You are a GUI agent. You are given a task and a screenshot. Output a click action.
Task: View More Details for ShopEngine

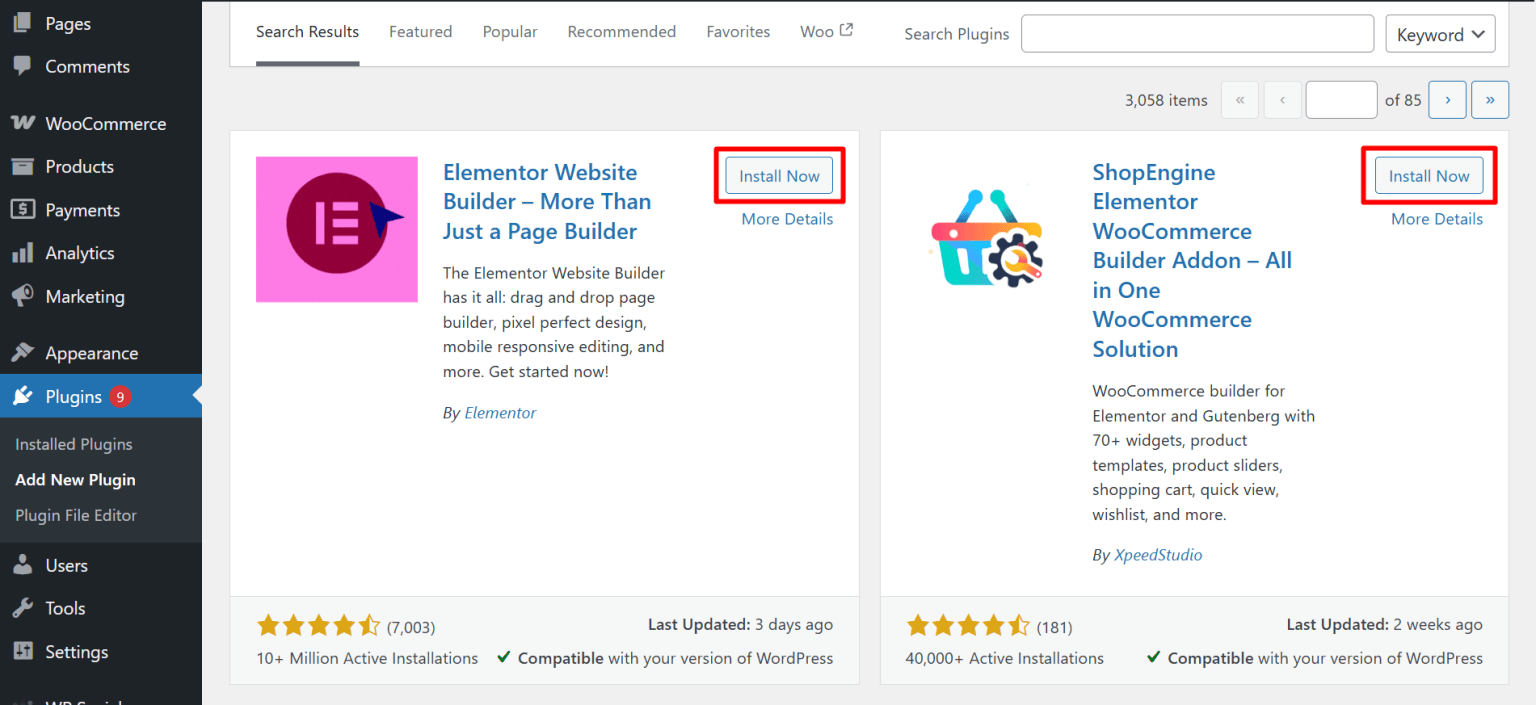point(1437,218)
